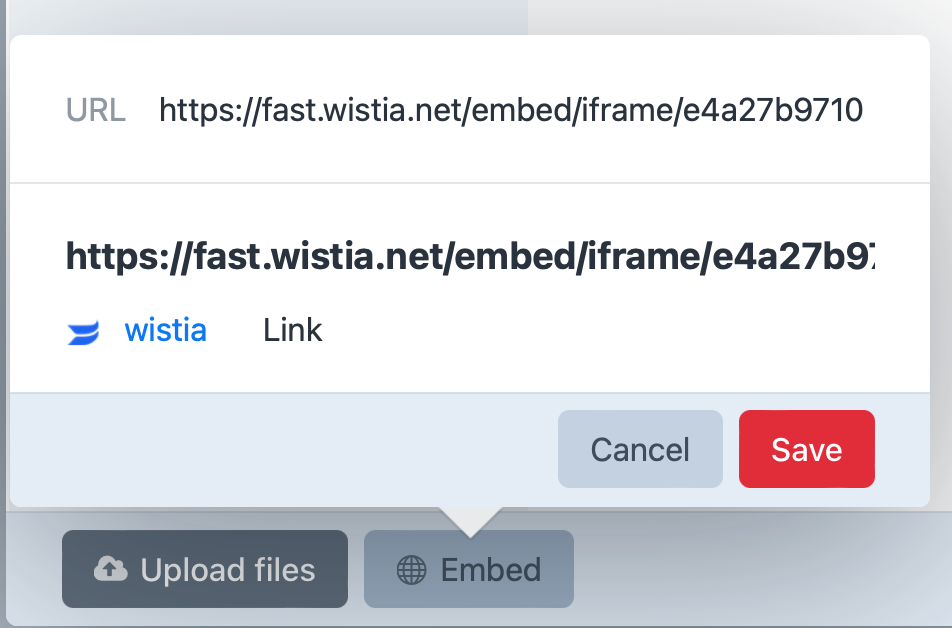Select the URL label in the dialog
The width and height of the screenshot is (952, 628).
[x=95, y=110]
